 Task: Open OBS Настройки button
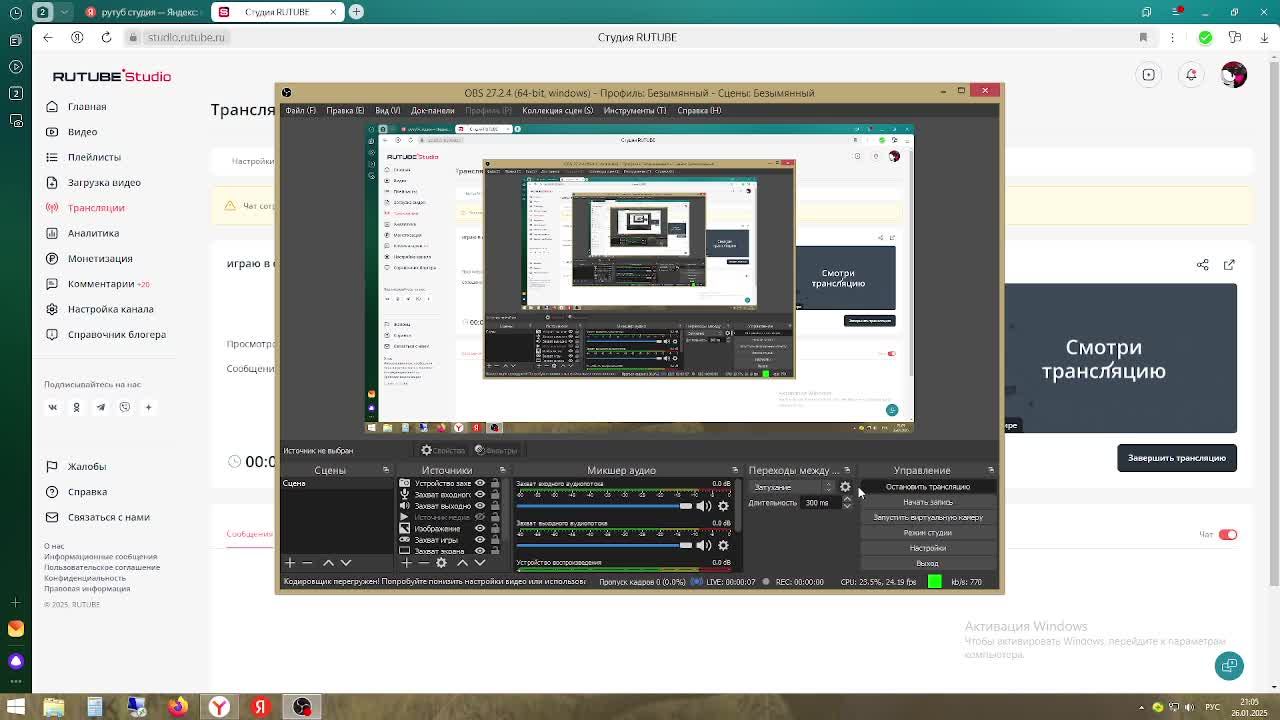927,548
